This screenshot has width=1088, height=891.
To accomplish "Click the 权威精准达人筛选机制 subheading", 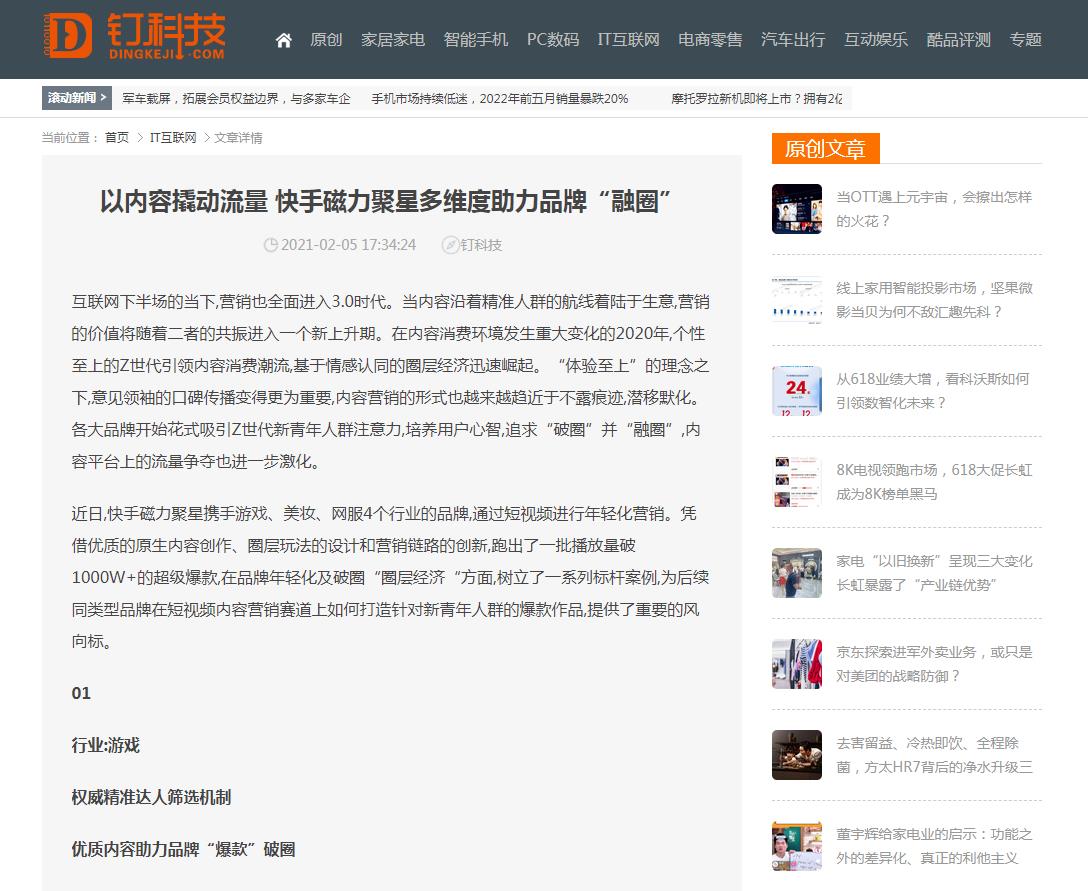I will pyautogui.click(x=151, y=797).
